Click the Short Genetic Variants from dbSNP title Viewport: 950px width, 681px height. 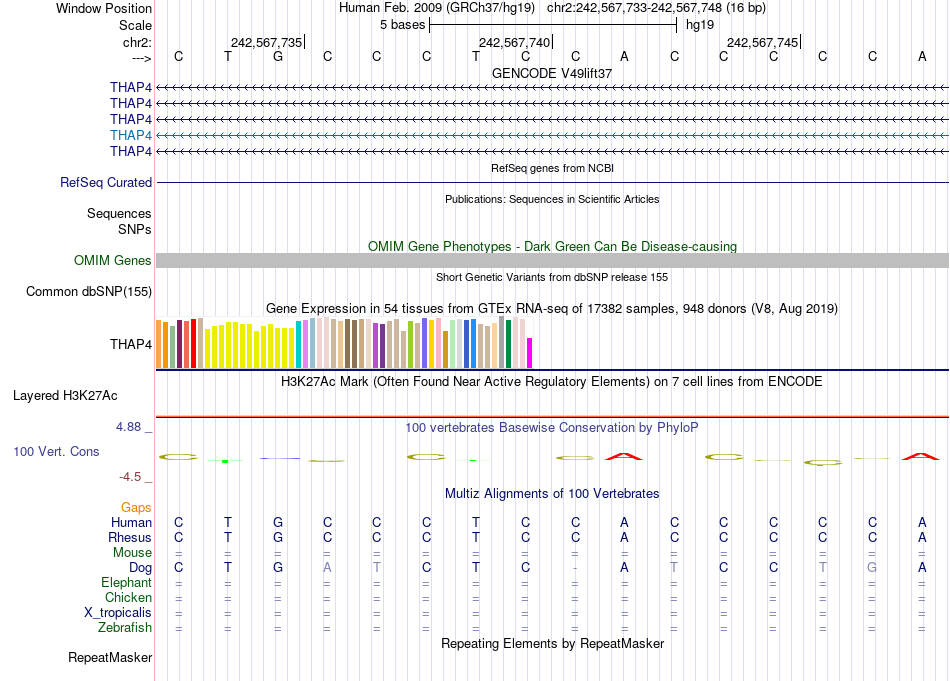click(x=552, y=277)
